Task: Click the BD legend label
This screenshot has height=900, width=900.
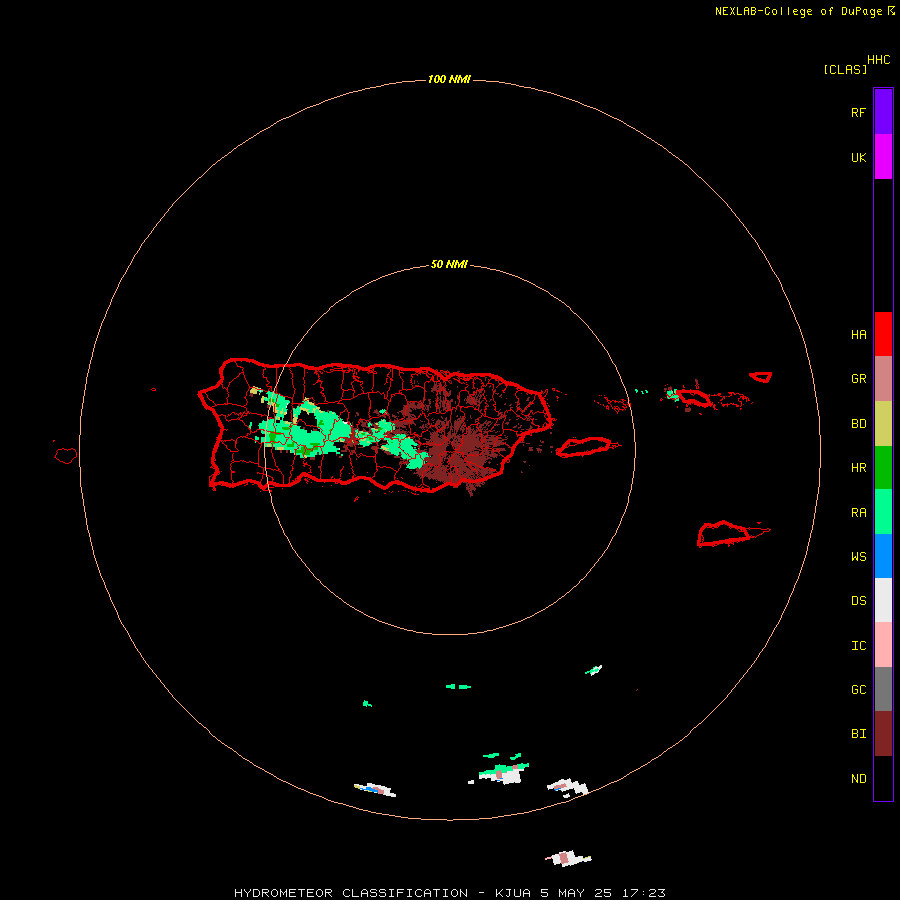Action: [858, 424]
